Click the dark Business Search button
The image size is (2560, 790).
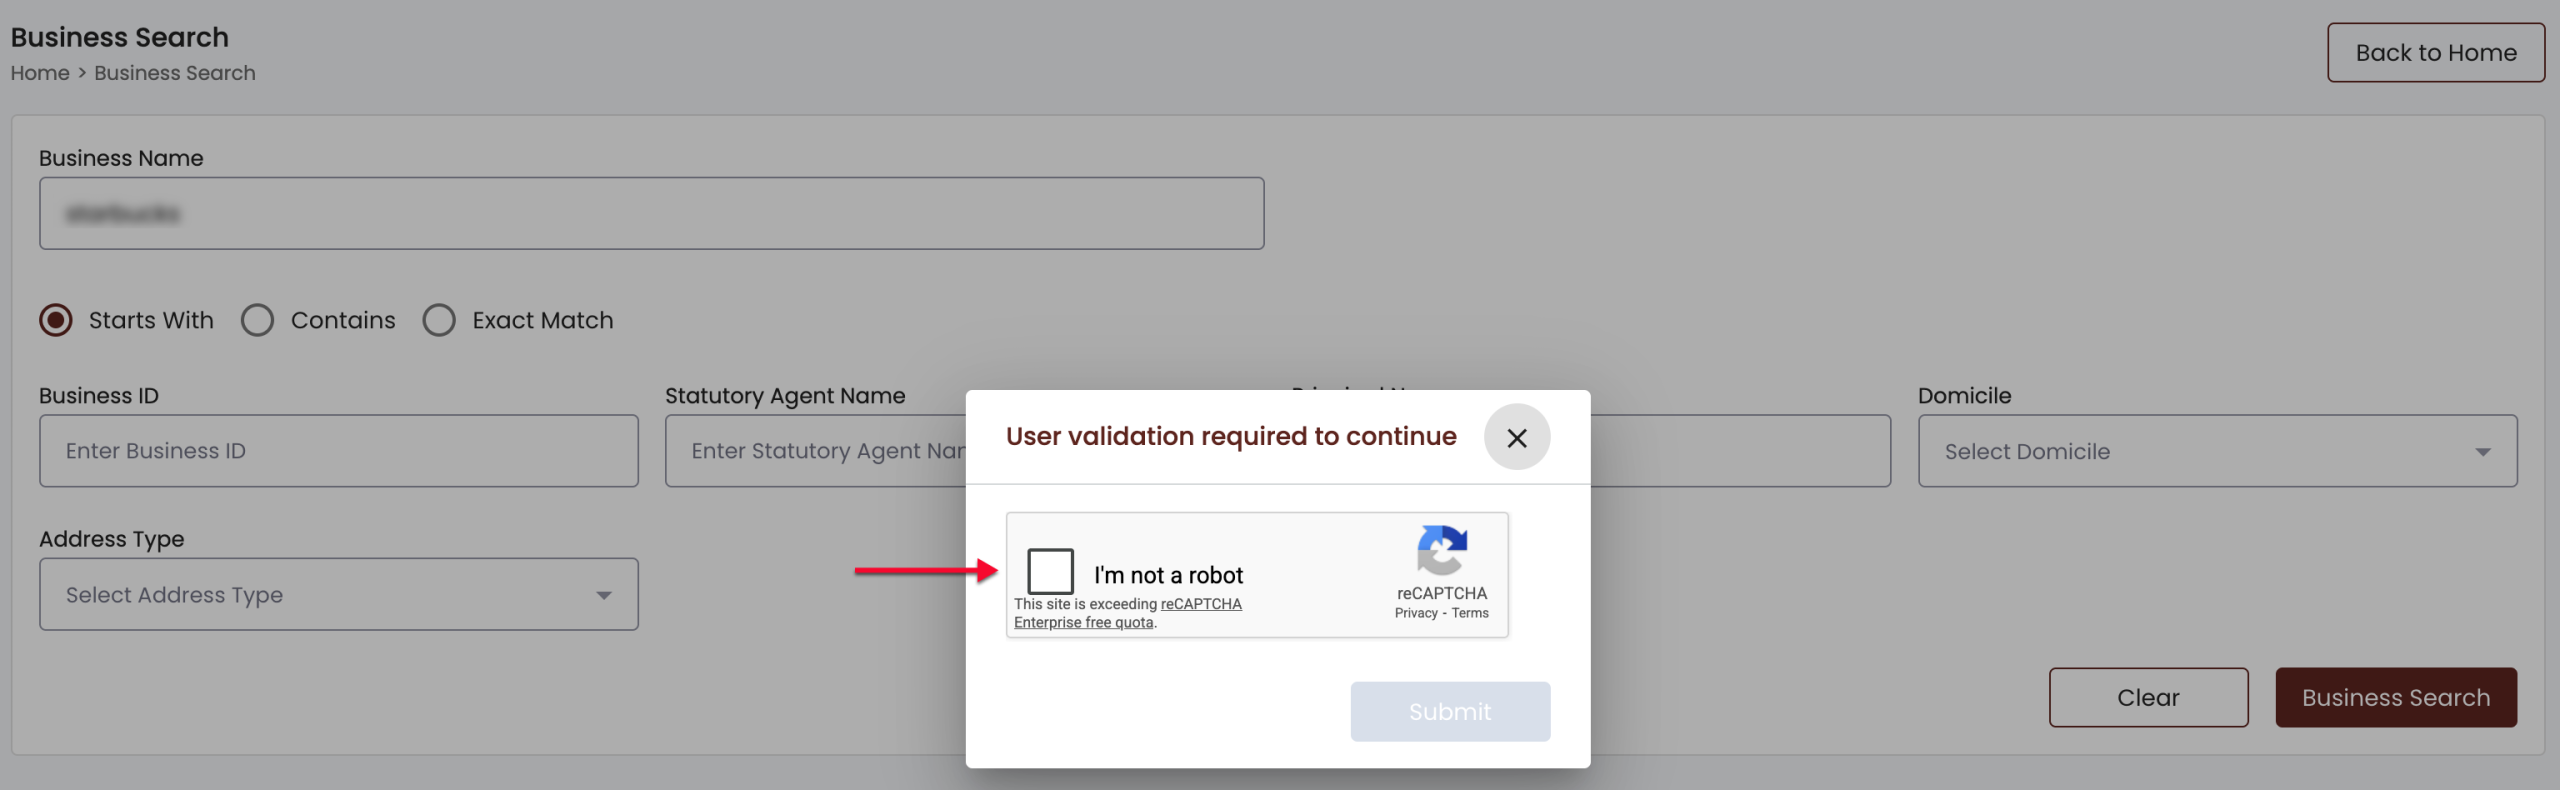2395,697
